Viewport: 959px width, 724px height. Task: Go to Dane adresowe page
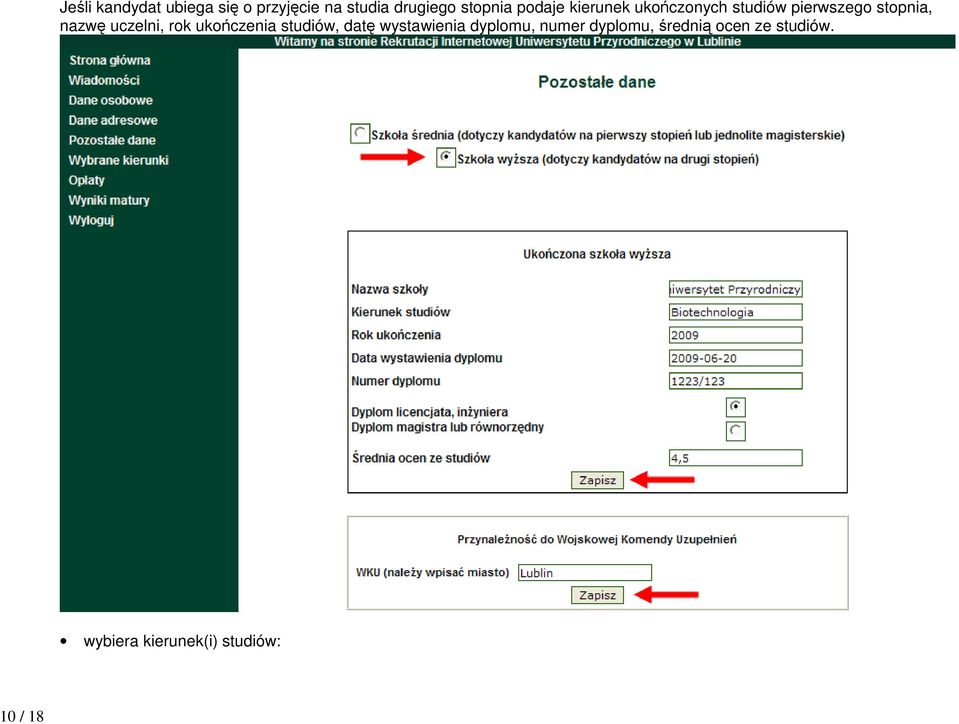tap(113, 120)
